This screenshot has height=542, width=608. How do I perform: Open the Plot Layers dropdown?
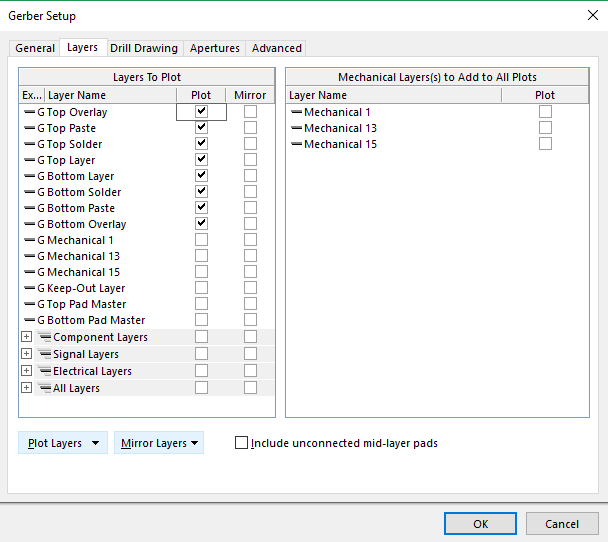click(63, 443)
